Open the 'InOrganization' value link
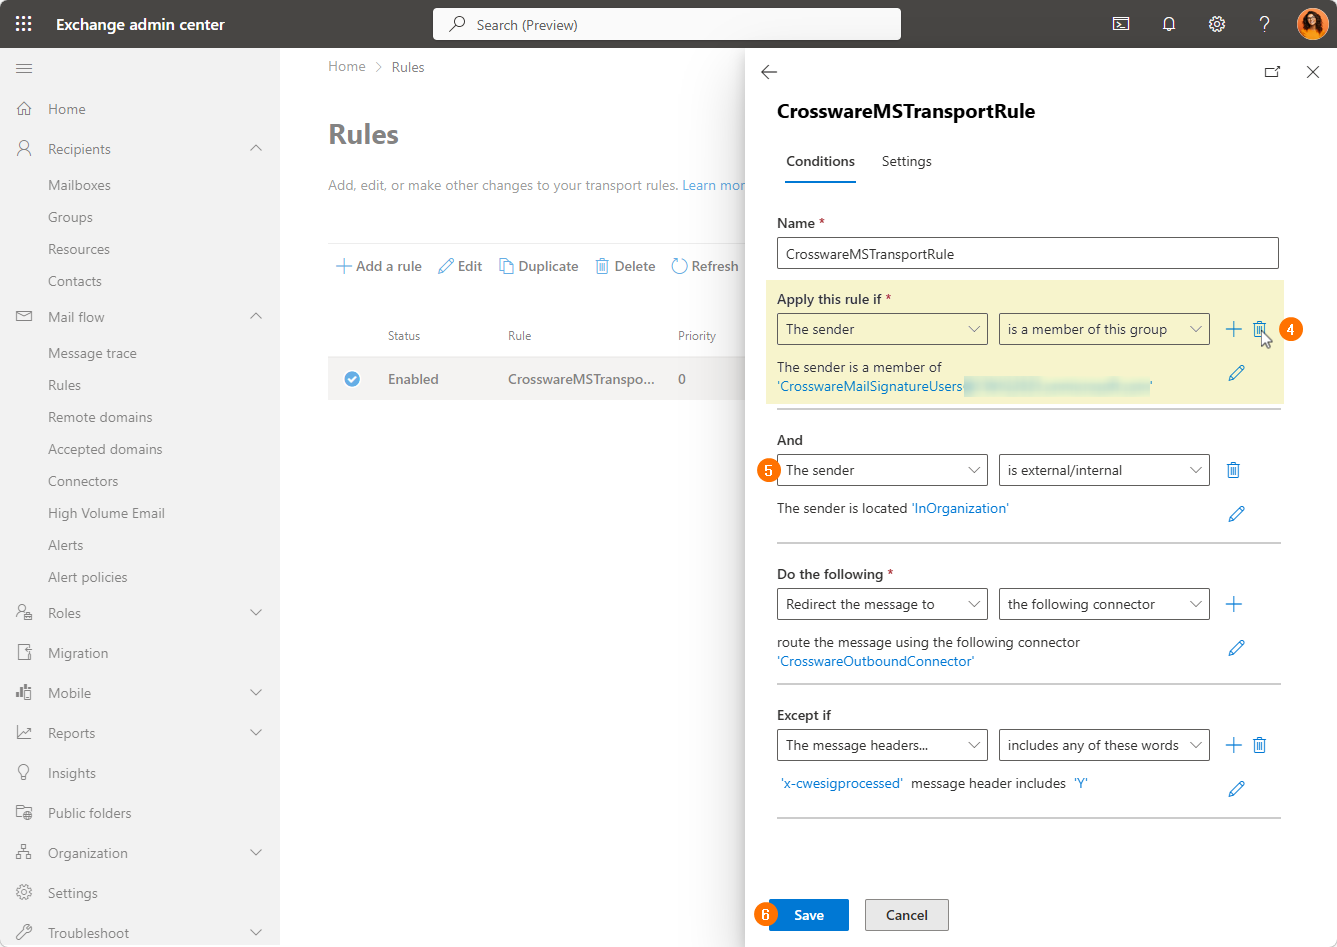 (x=960, y=508)
